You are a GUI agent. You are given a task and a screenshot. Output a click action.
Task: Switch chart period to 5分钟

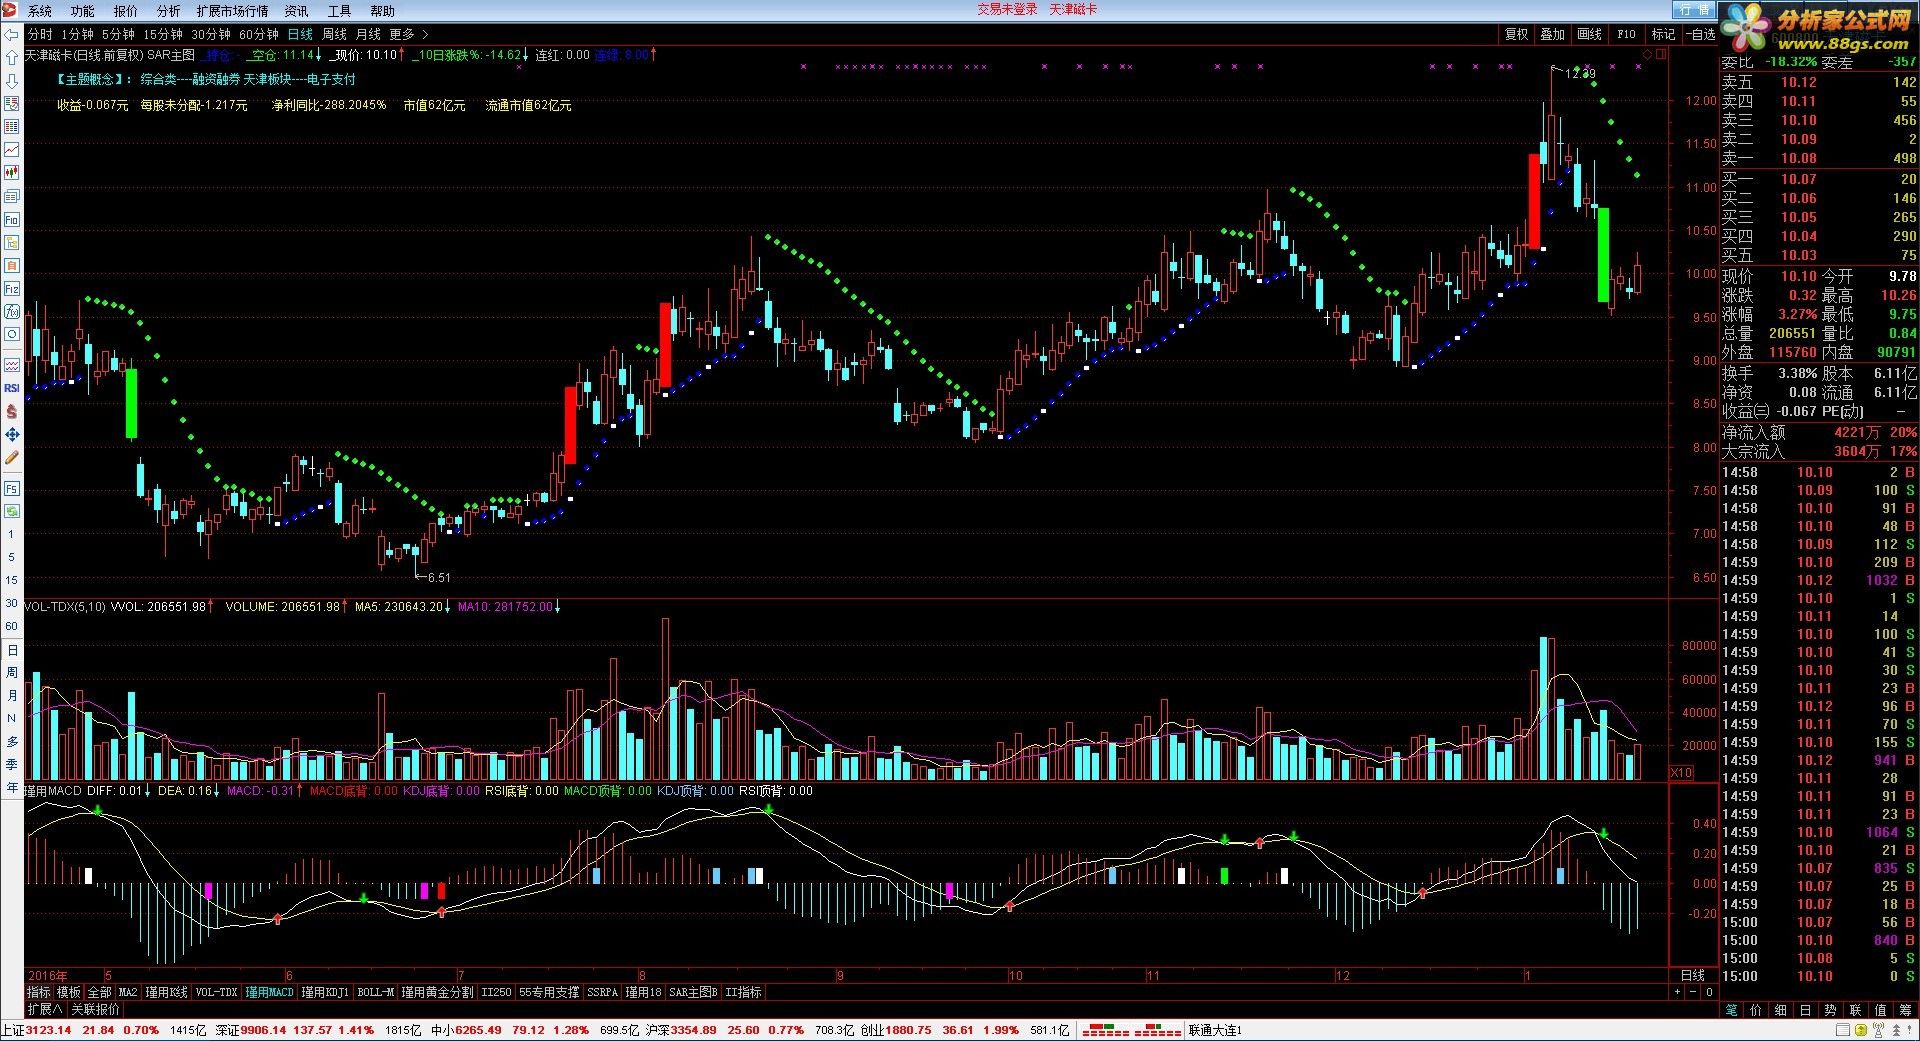118,34
